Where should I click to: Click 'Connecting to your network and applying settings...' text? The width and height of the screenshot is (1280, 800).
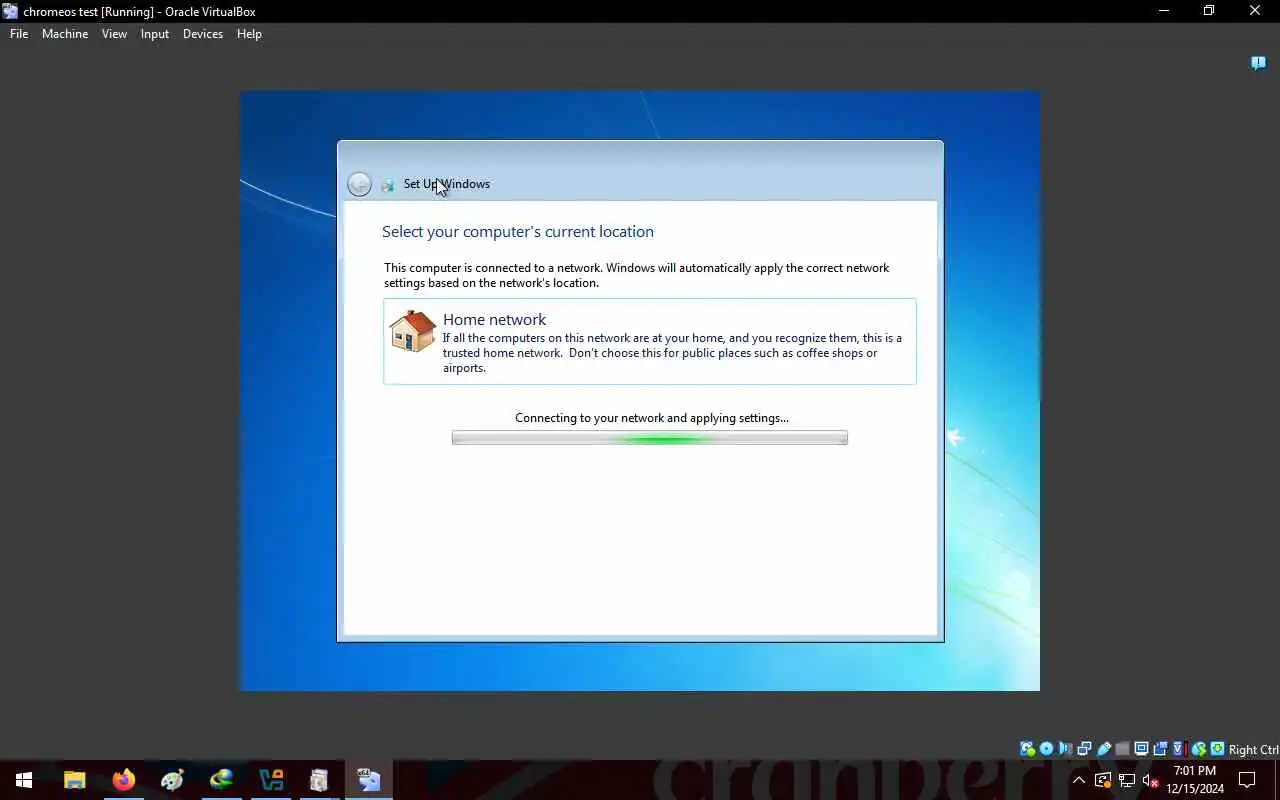pos(652,418)
